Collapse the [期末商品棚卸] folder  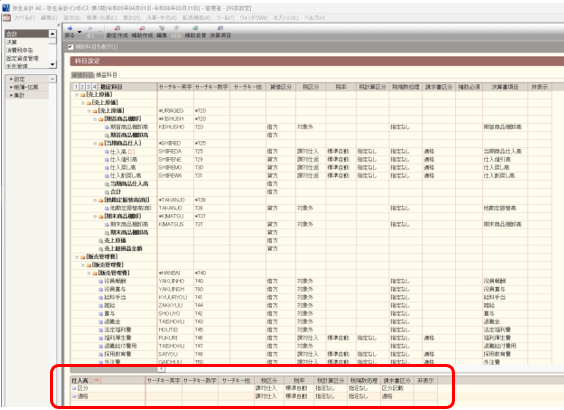tap(95, 217)
